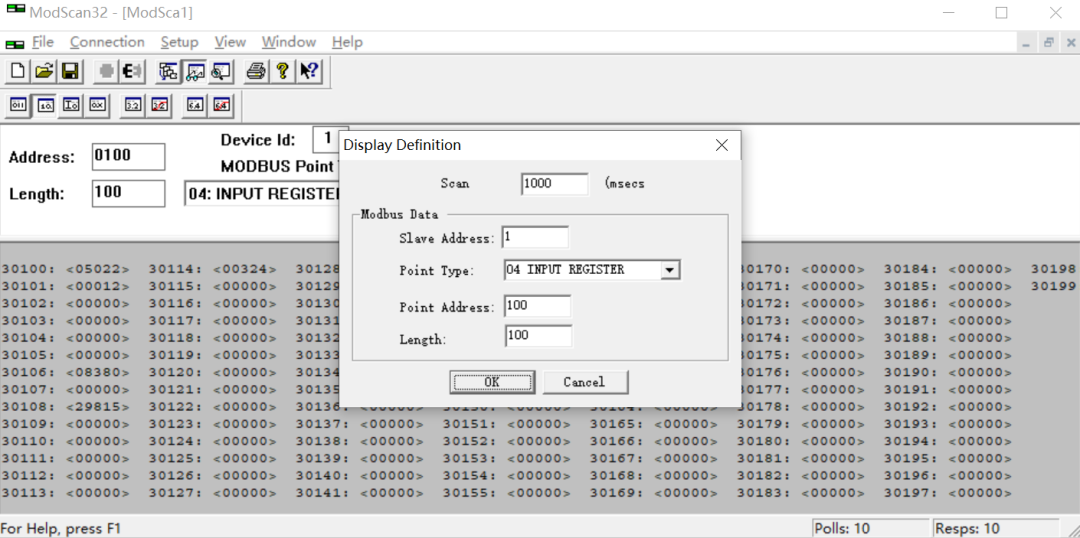Select register 30101 value <00012>
This screenshot has height=538, width=1080.
pyautogui.click(x=97, y=287)
